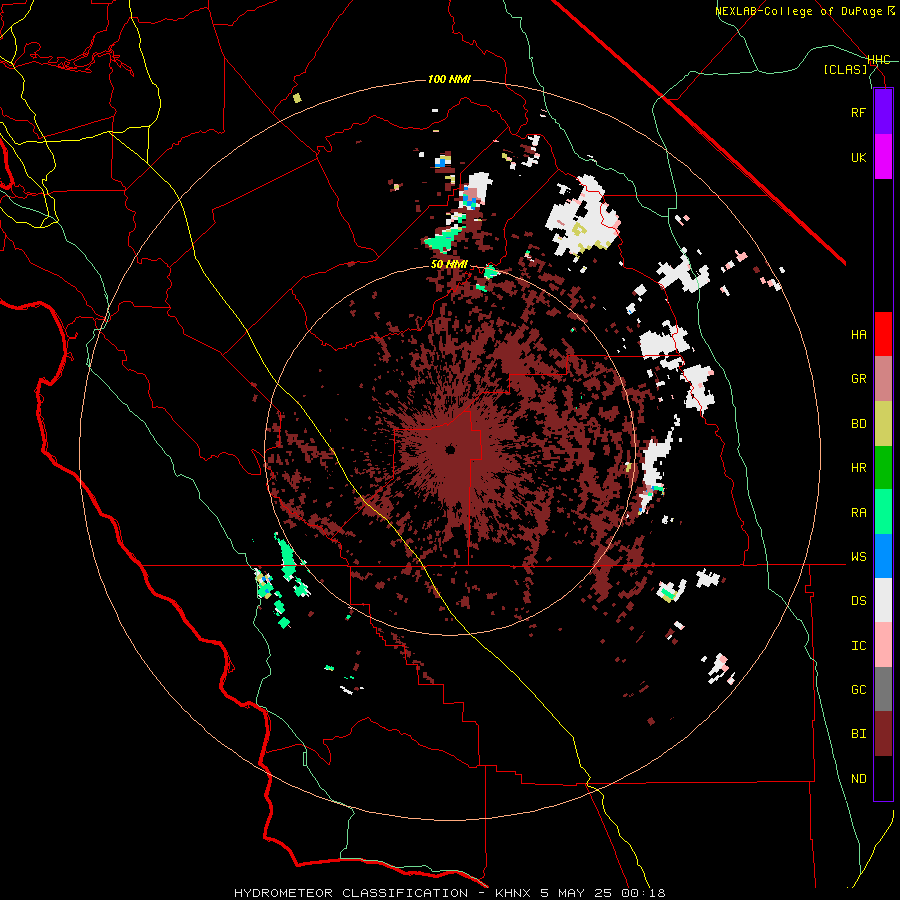
Task: Click the "WS" legend label
Action: (x=858, y=557)
